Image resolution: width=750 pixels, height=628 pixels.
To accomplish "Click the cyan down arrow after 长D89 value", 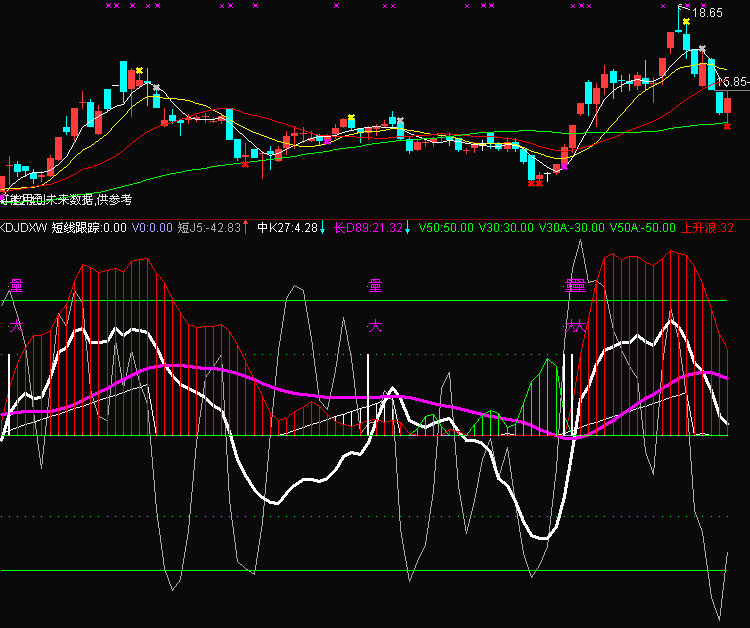I will pos(408,228).
